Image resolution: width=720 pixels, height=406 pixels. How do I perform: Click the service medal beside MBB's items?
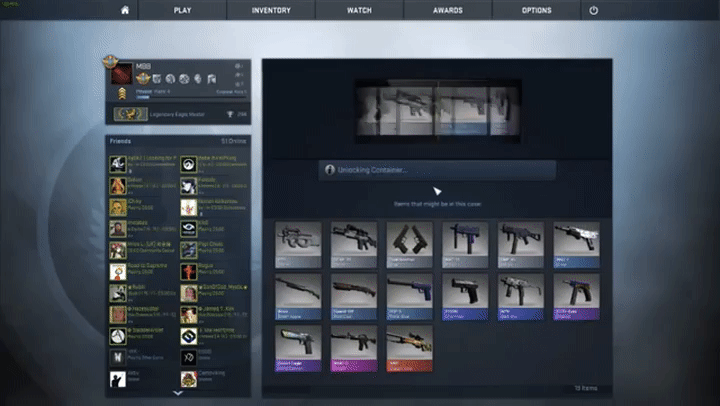click(x=143, y=79)
